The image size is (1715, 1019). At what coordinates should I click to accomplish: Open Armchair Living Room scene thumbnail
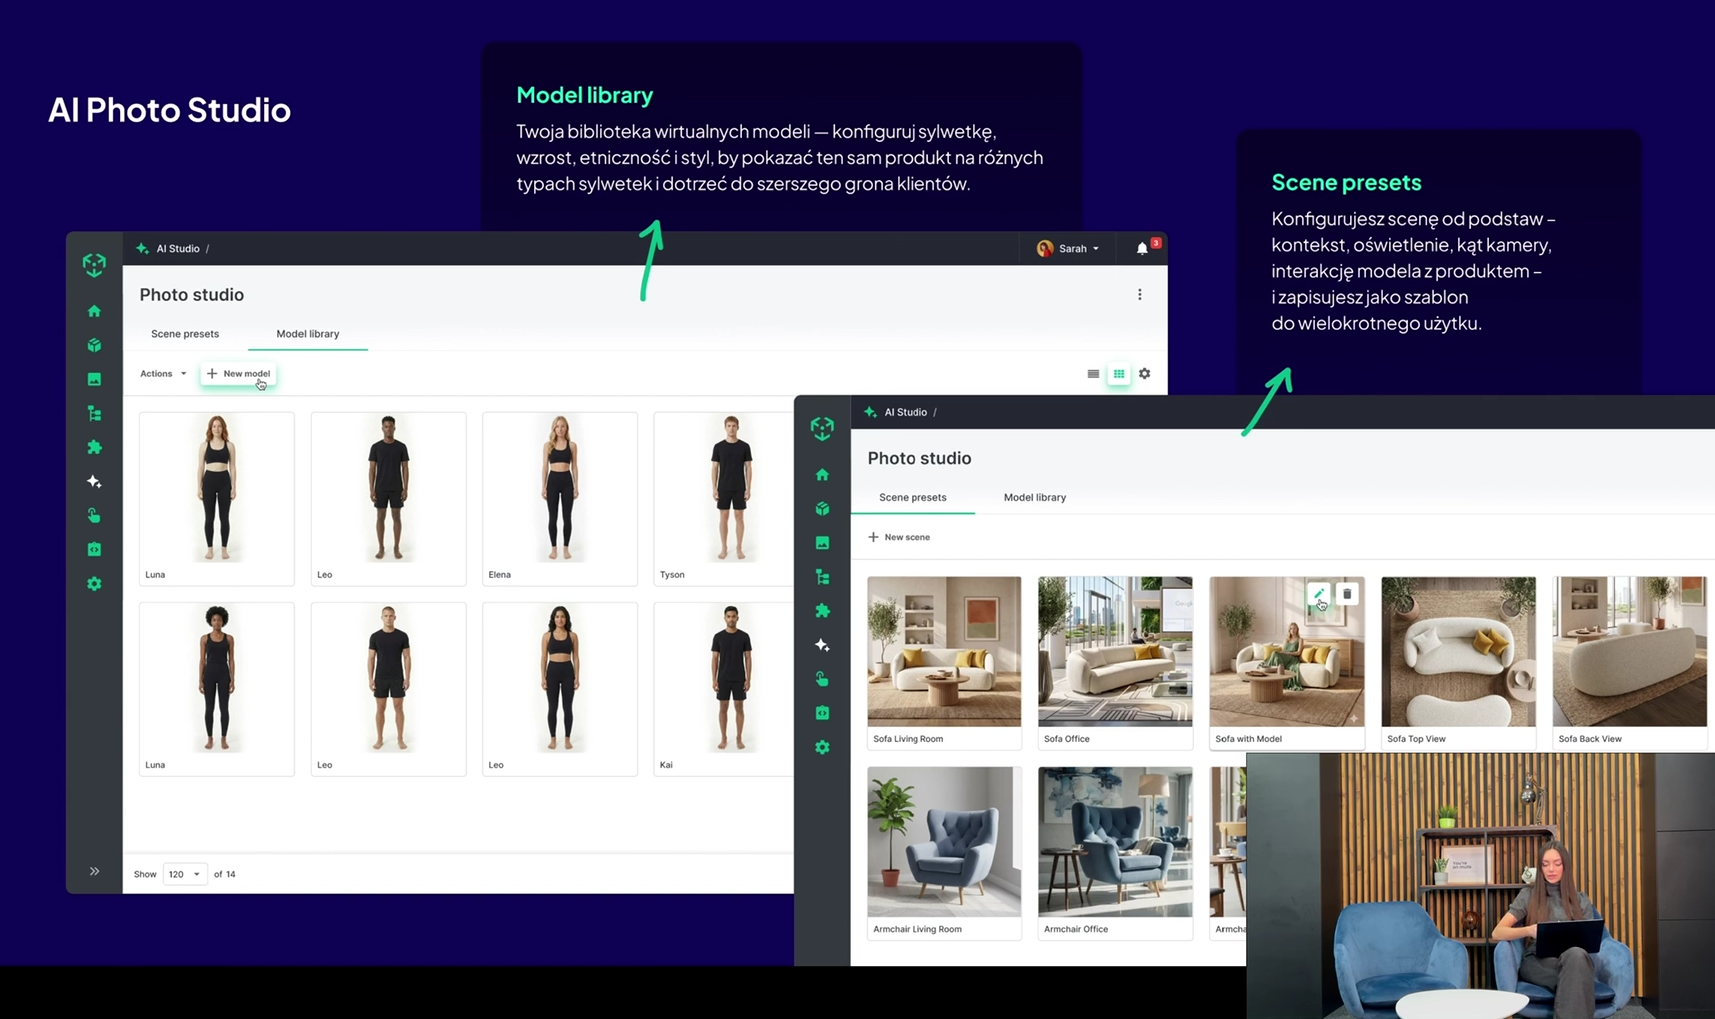[x=944, y=842]
